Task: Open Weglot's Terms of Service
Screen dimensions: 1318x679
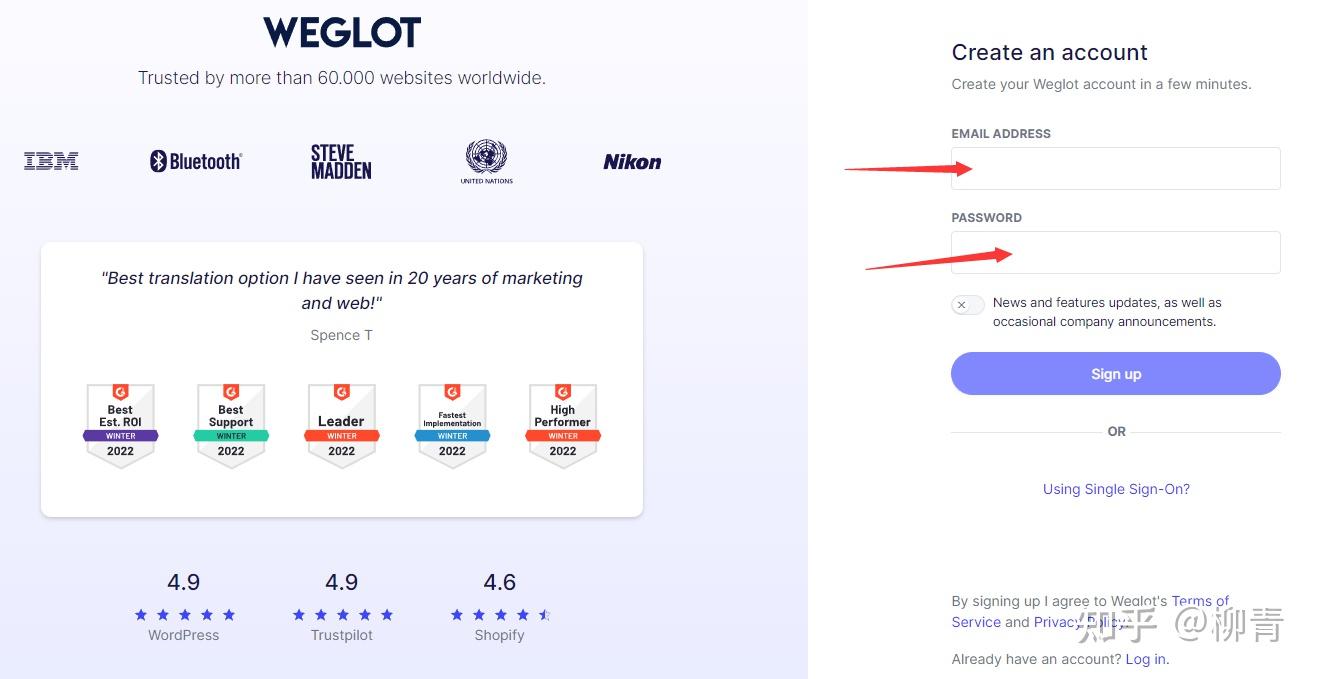Action: click(1199, 601)
